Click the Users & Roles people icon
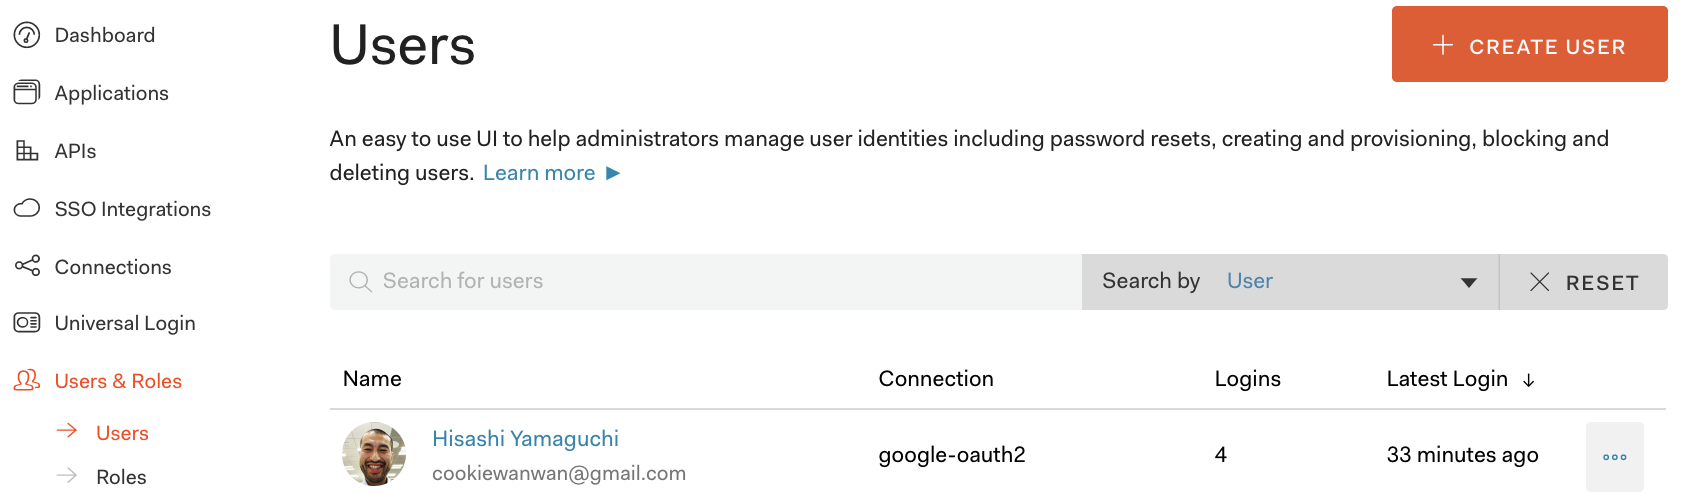The height and width of the screenshot is (502, 1684). [x=27, y=380]
